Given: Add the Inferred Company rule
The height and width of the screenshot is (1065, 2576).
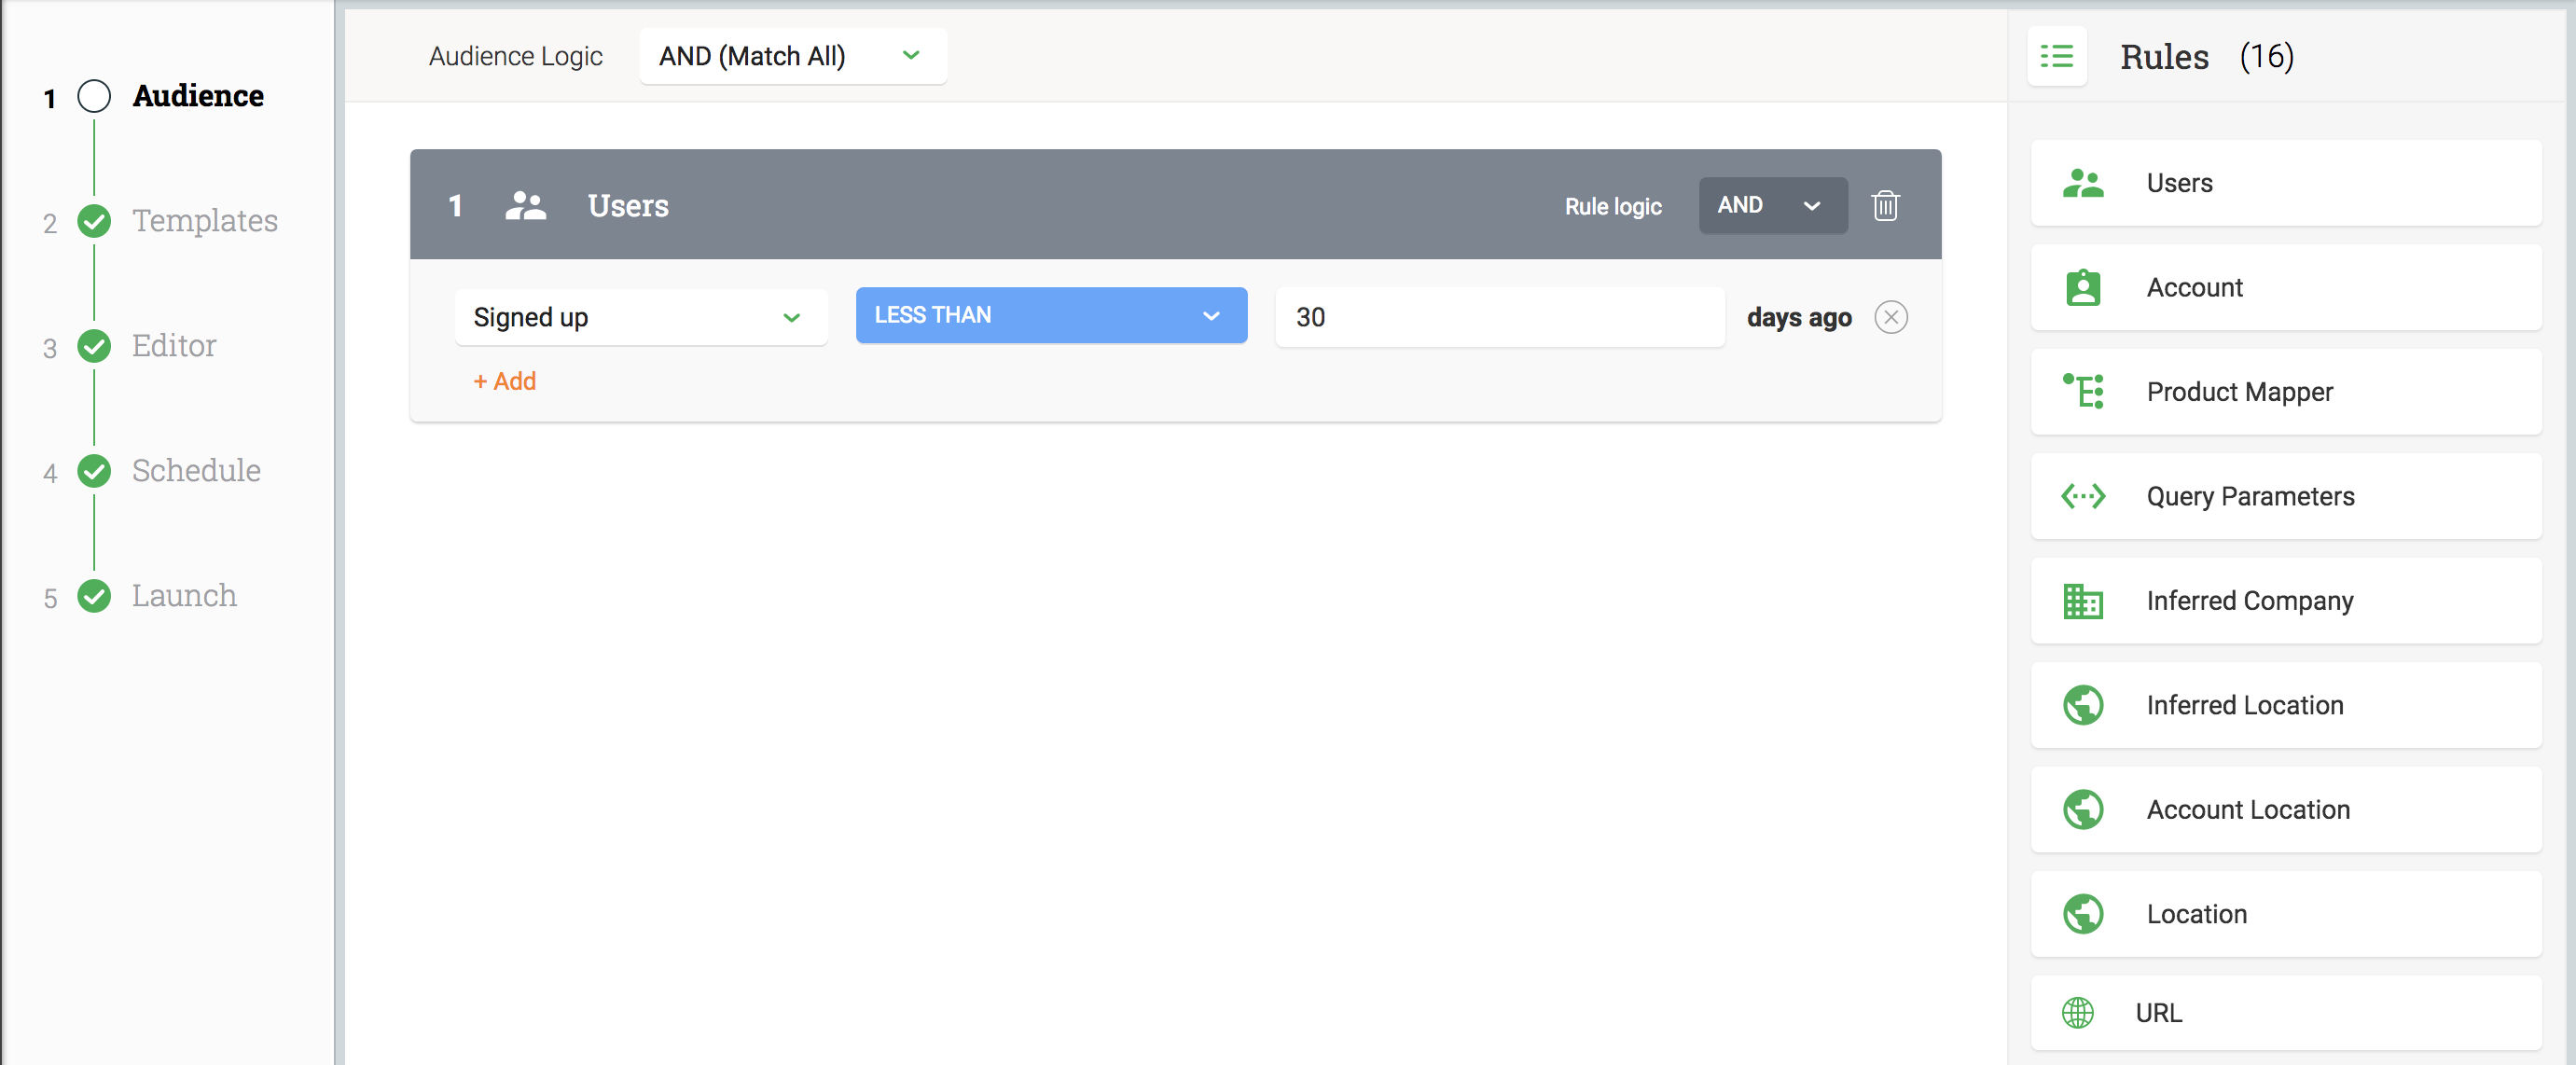Looking at the screenshot, I should pyautogui.click(x=2285, y=601).
